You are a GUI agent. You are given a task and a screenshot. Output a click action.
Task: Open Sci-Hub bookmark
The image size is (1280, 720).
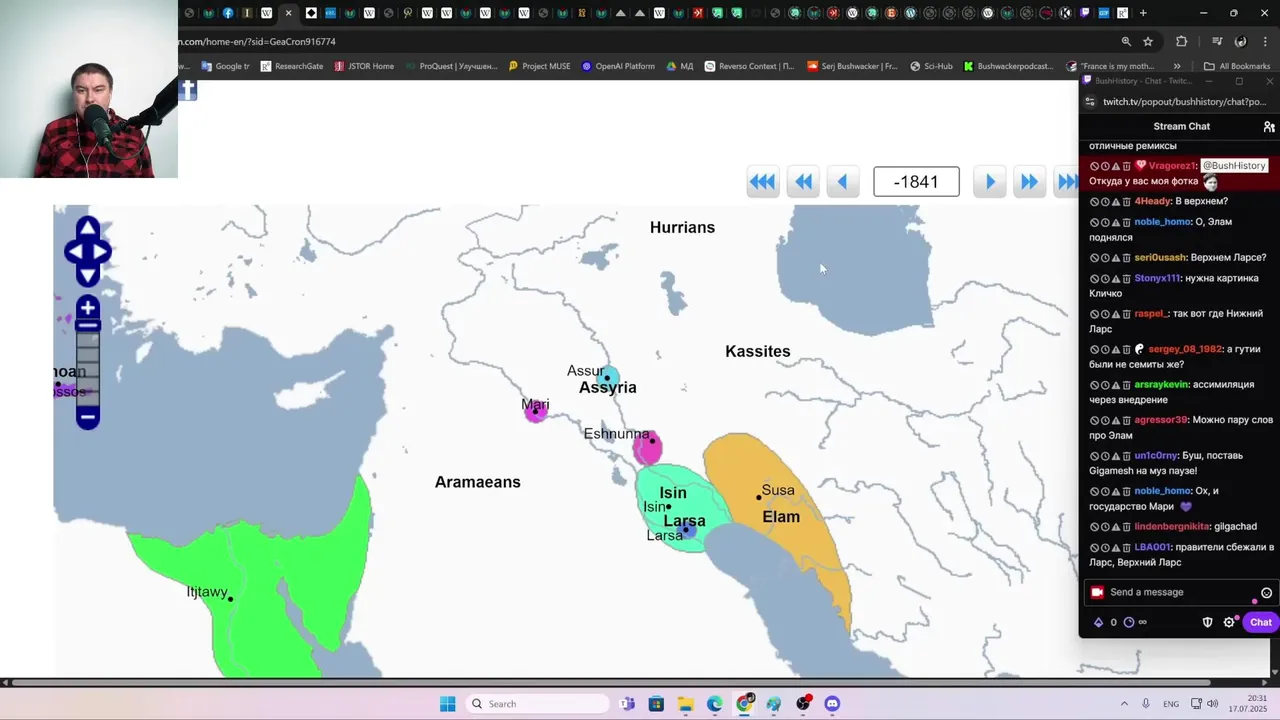pos(931,66)
